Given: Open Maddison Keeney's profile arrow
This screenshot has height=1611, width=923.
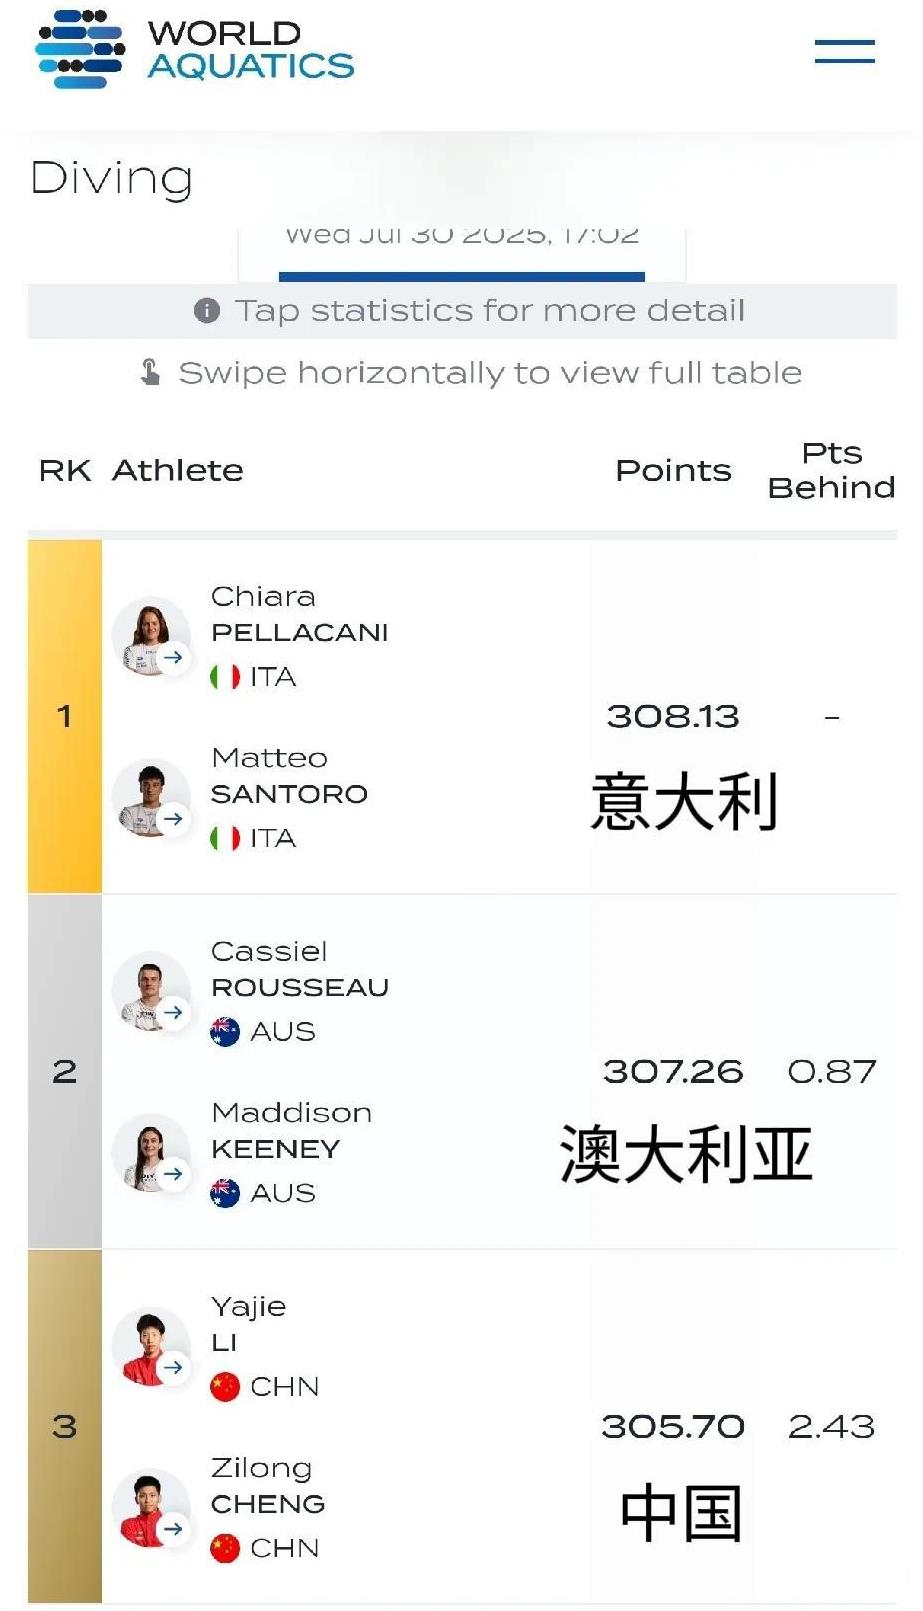Looking at the screenshot, I should pyautogui.click(x=174, y=1173).
